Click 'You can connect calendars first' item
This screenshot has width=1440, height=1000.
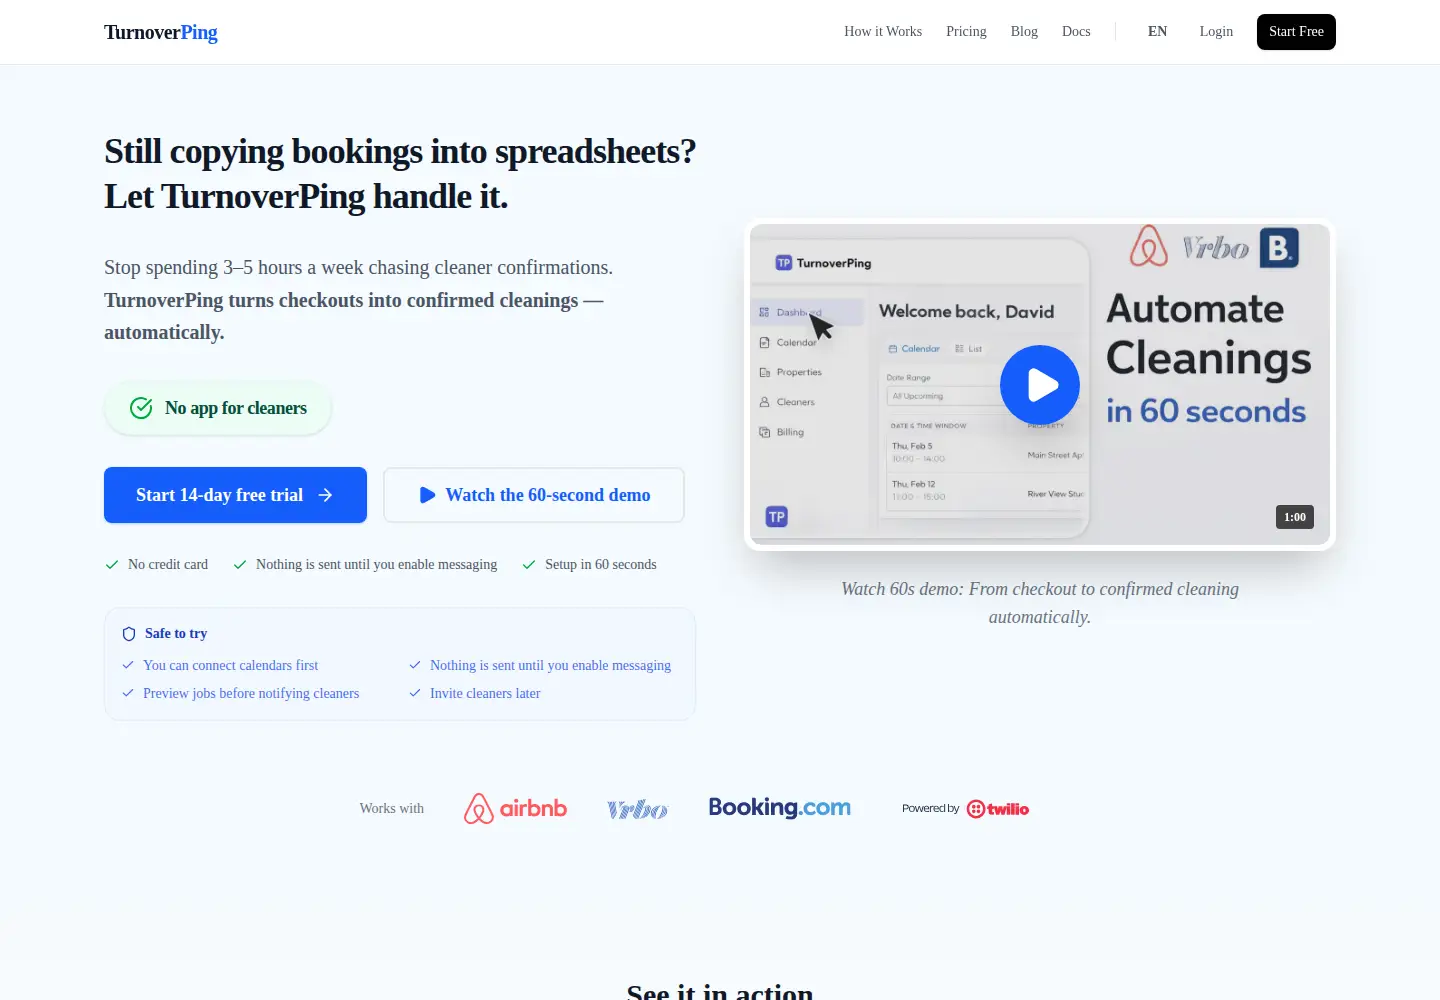tap(230, 665)
